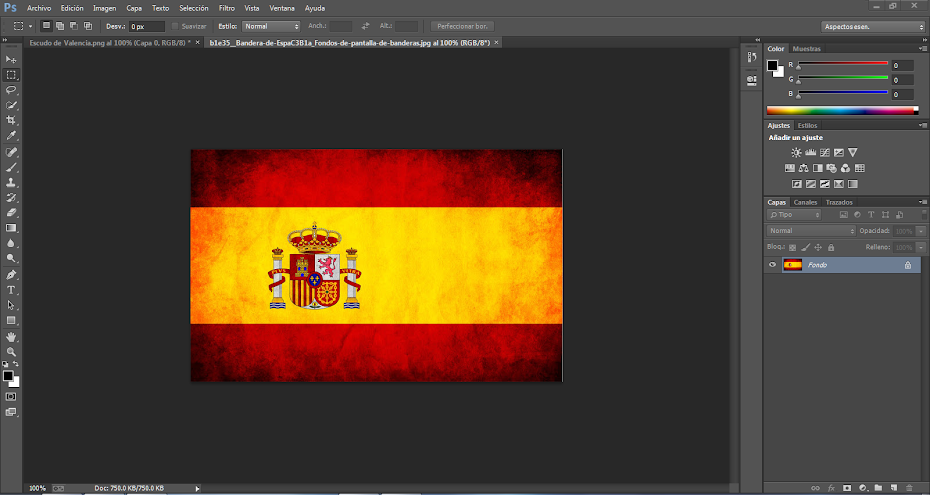Image resolution: width=930 pixels, height=495 pixels.
Task: Select the Brush tool
Action: 11,168
